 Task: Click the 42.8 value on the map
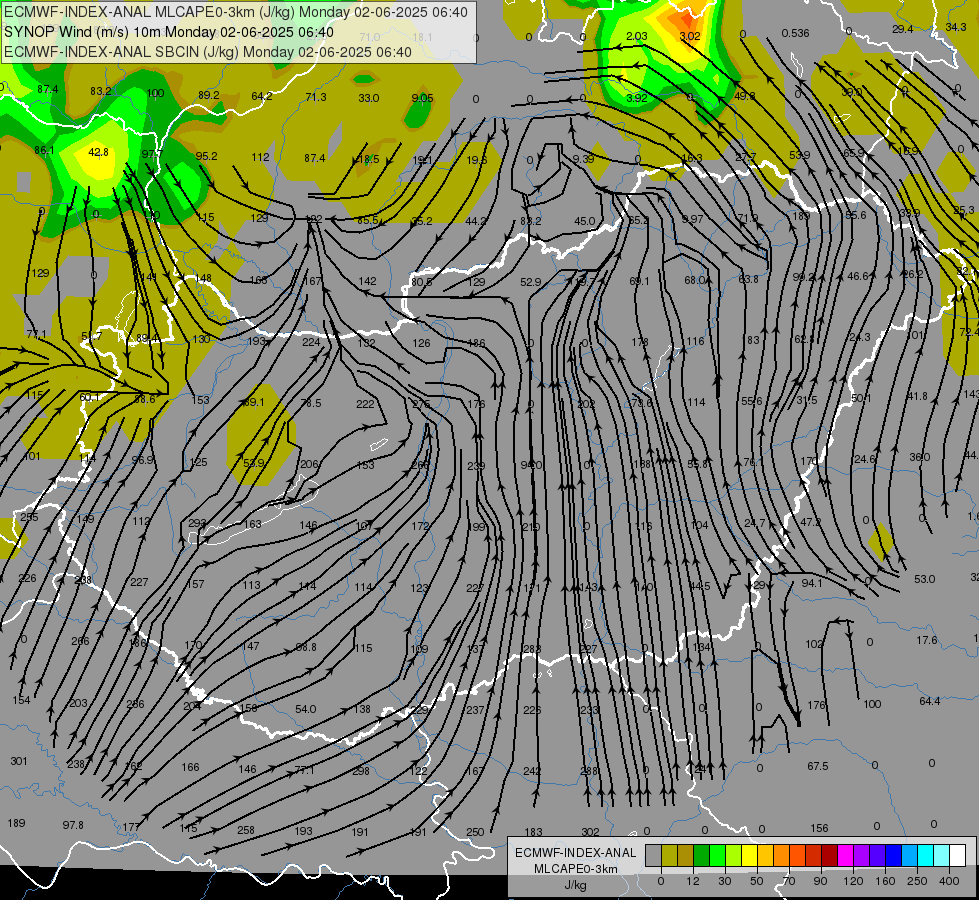(99, 152)
